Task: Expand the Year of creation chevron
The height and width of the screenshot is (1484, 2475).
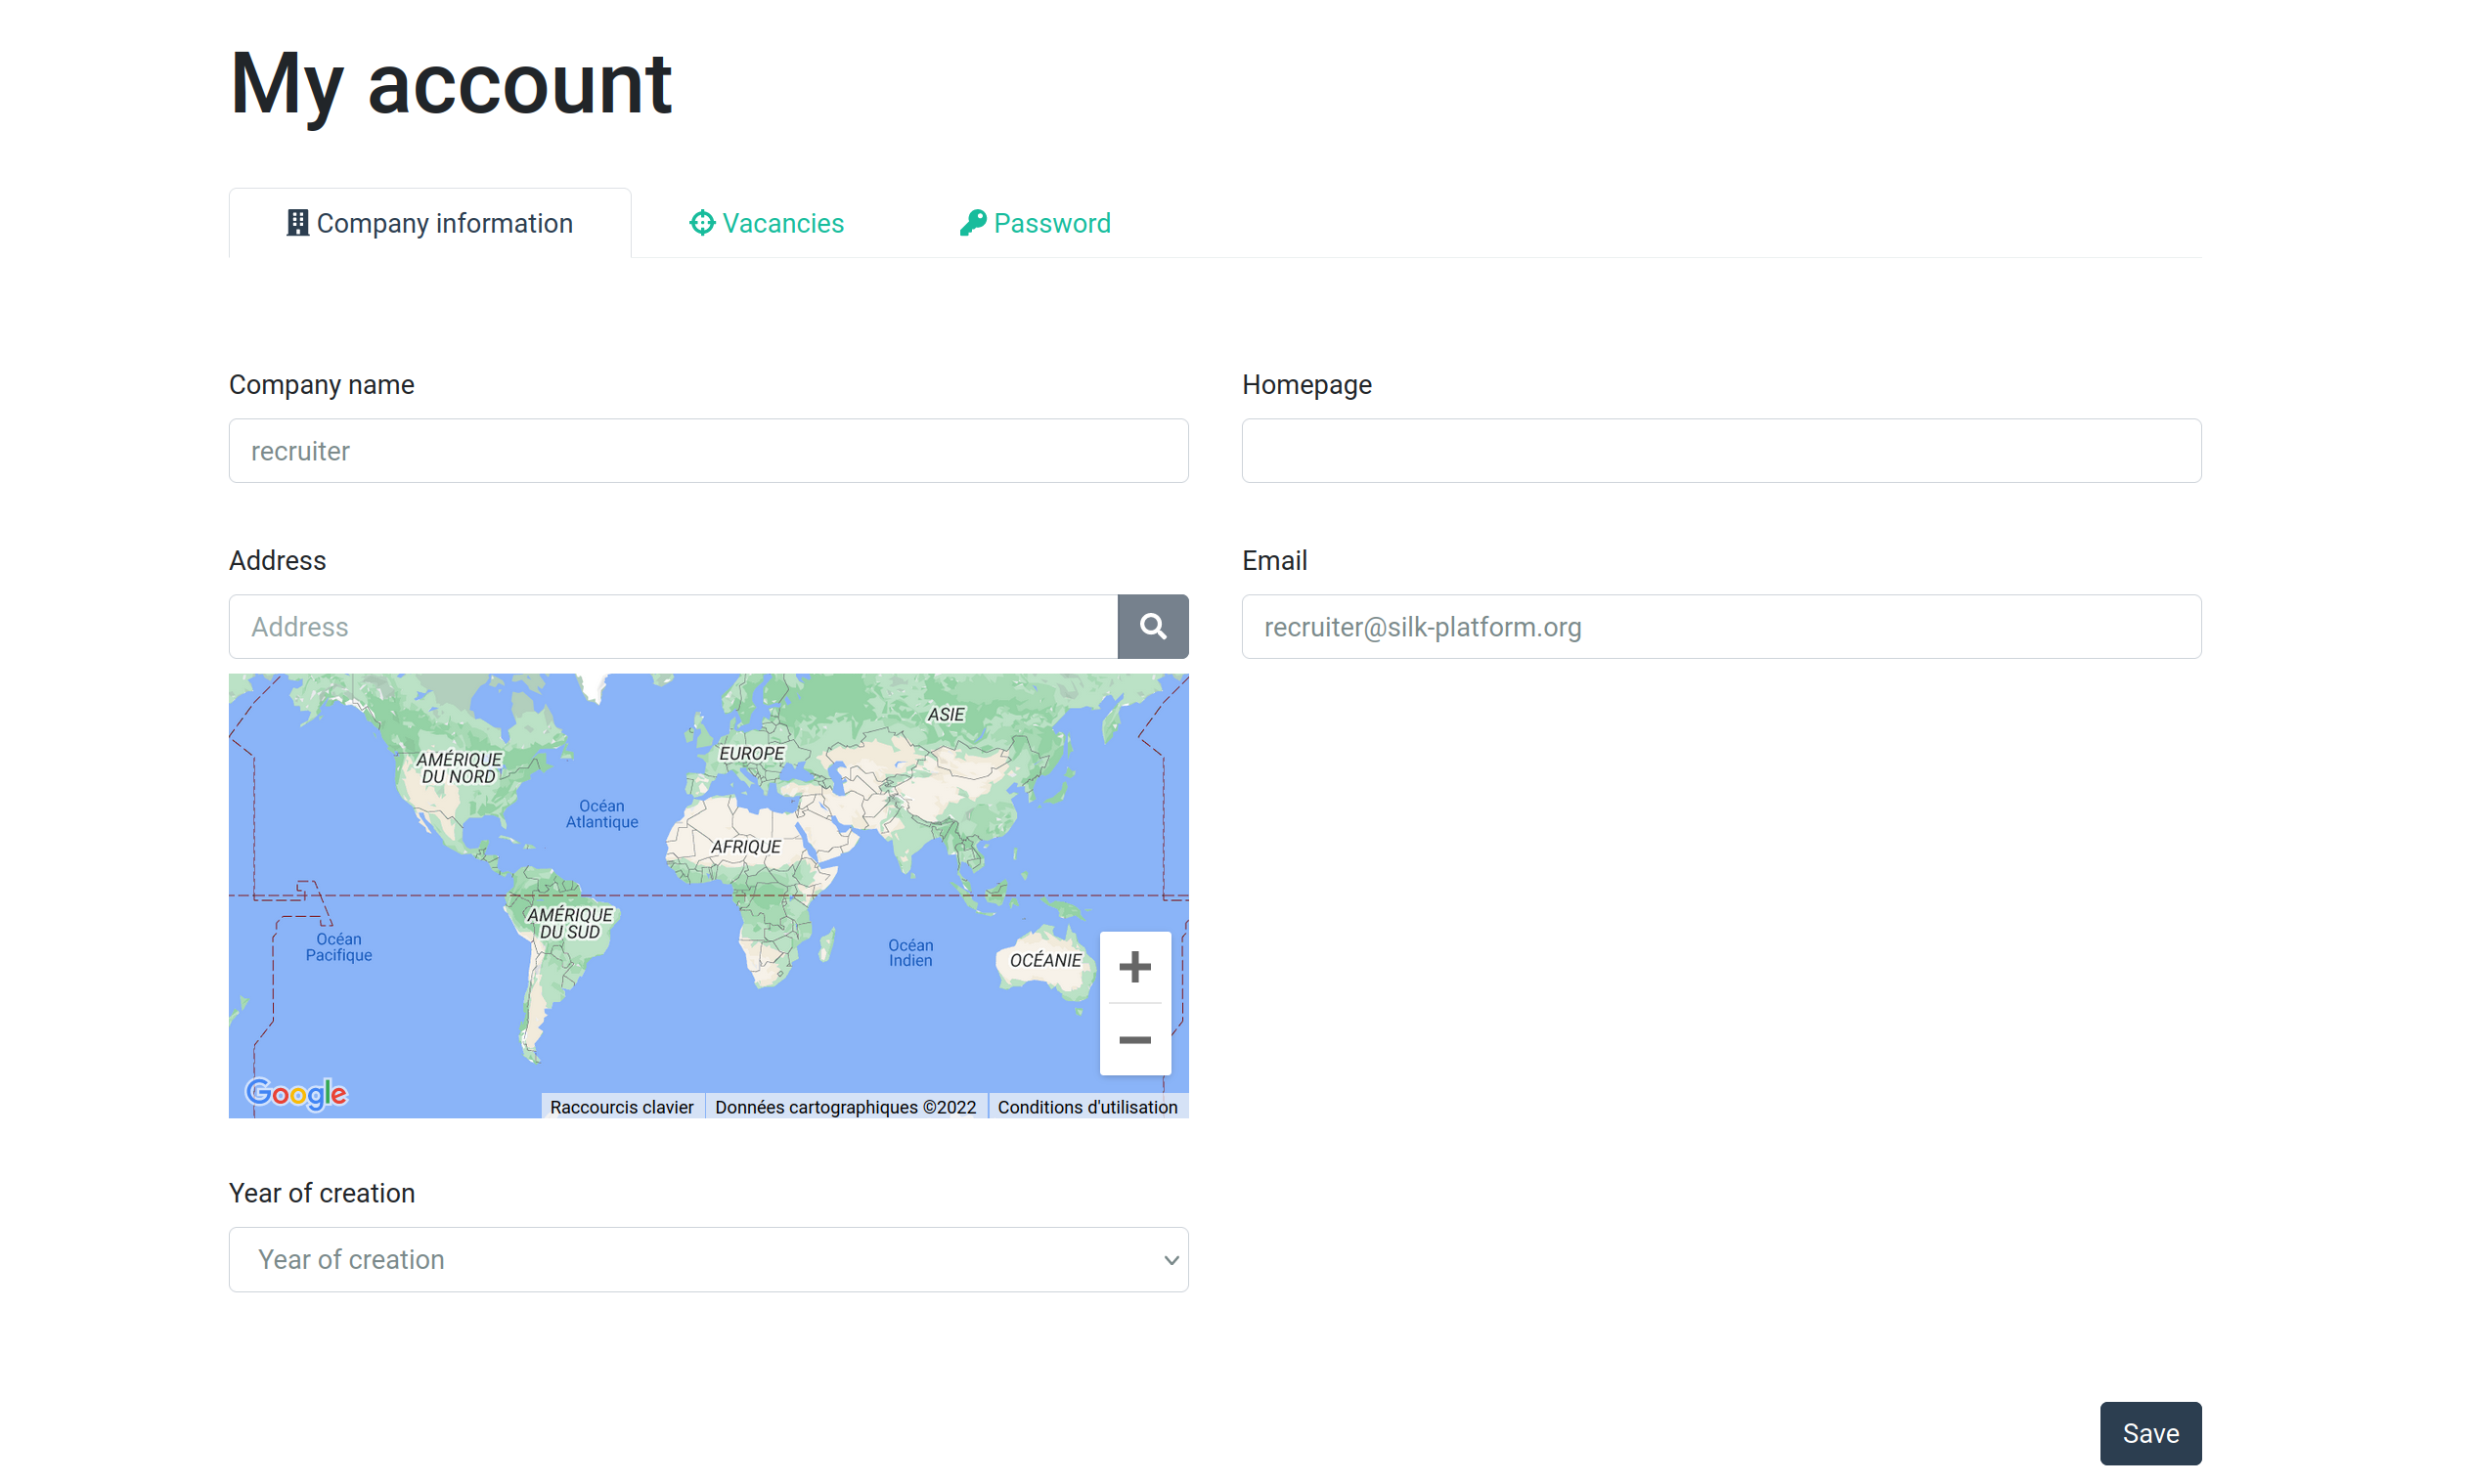Action: click(1170, 1260)
